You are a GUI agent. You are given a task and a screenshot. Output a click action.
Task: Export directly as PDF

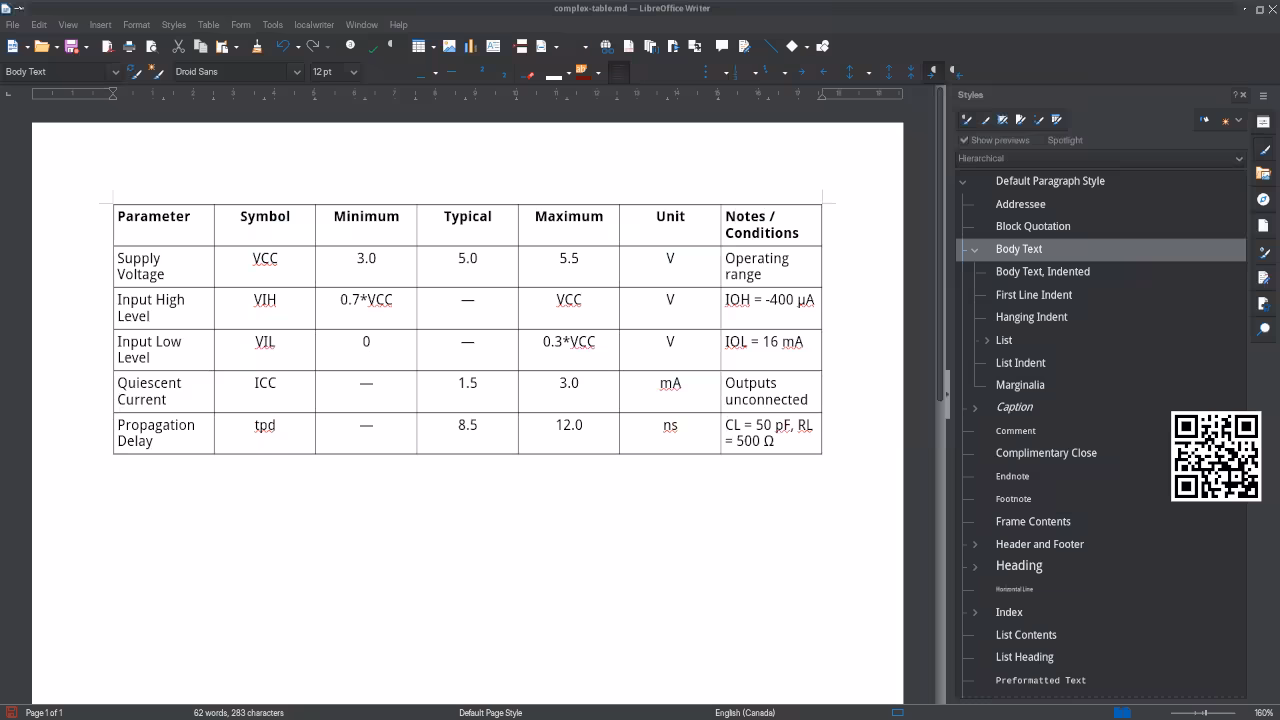point(107,46)
